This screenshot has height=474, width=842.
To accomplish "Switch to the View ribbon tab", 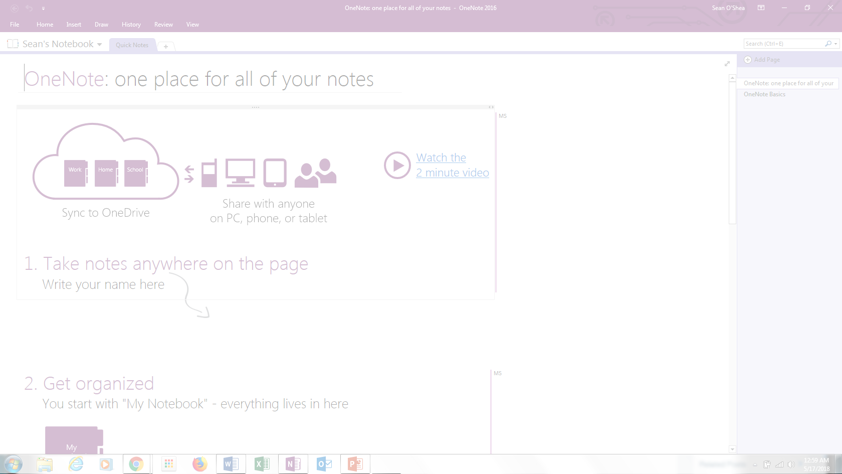I will coord(192,25).
